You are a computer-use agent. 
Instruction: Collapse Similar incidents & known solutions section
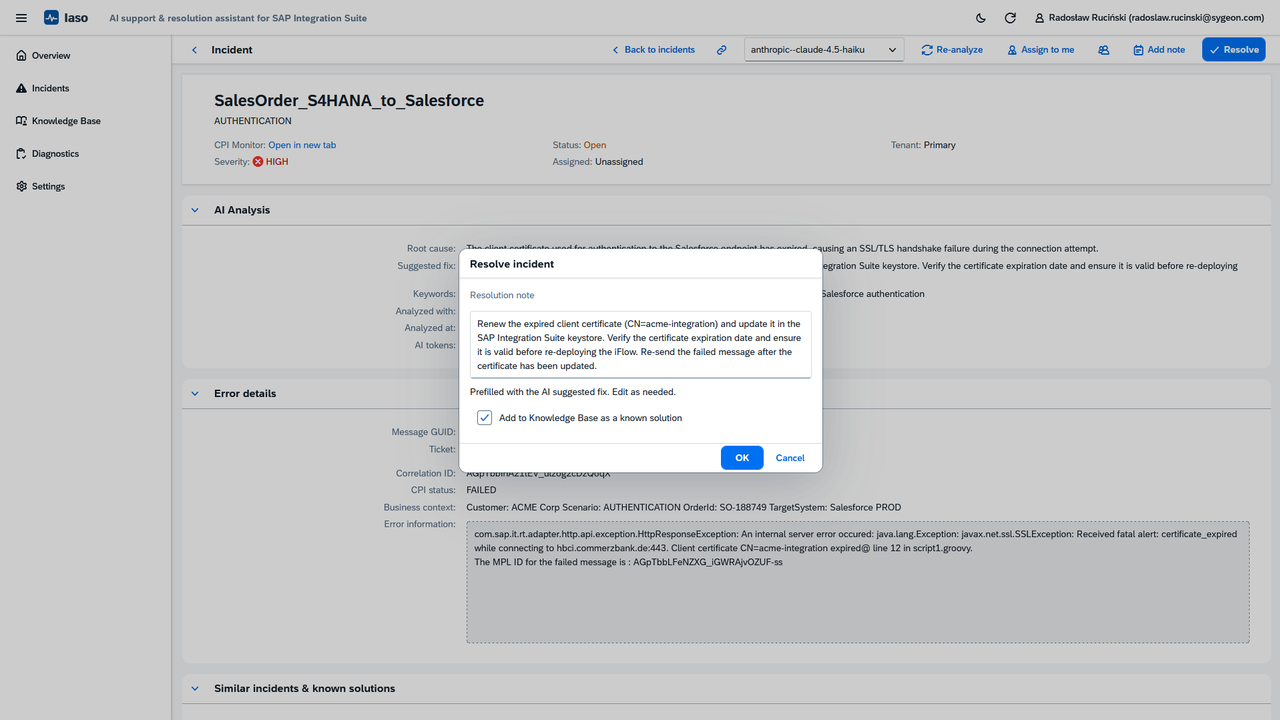click(x=195, y=688)
